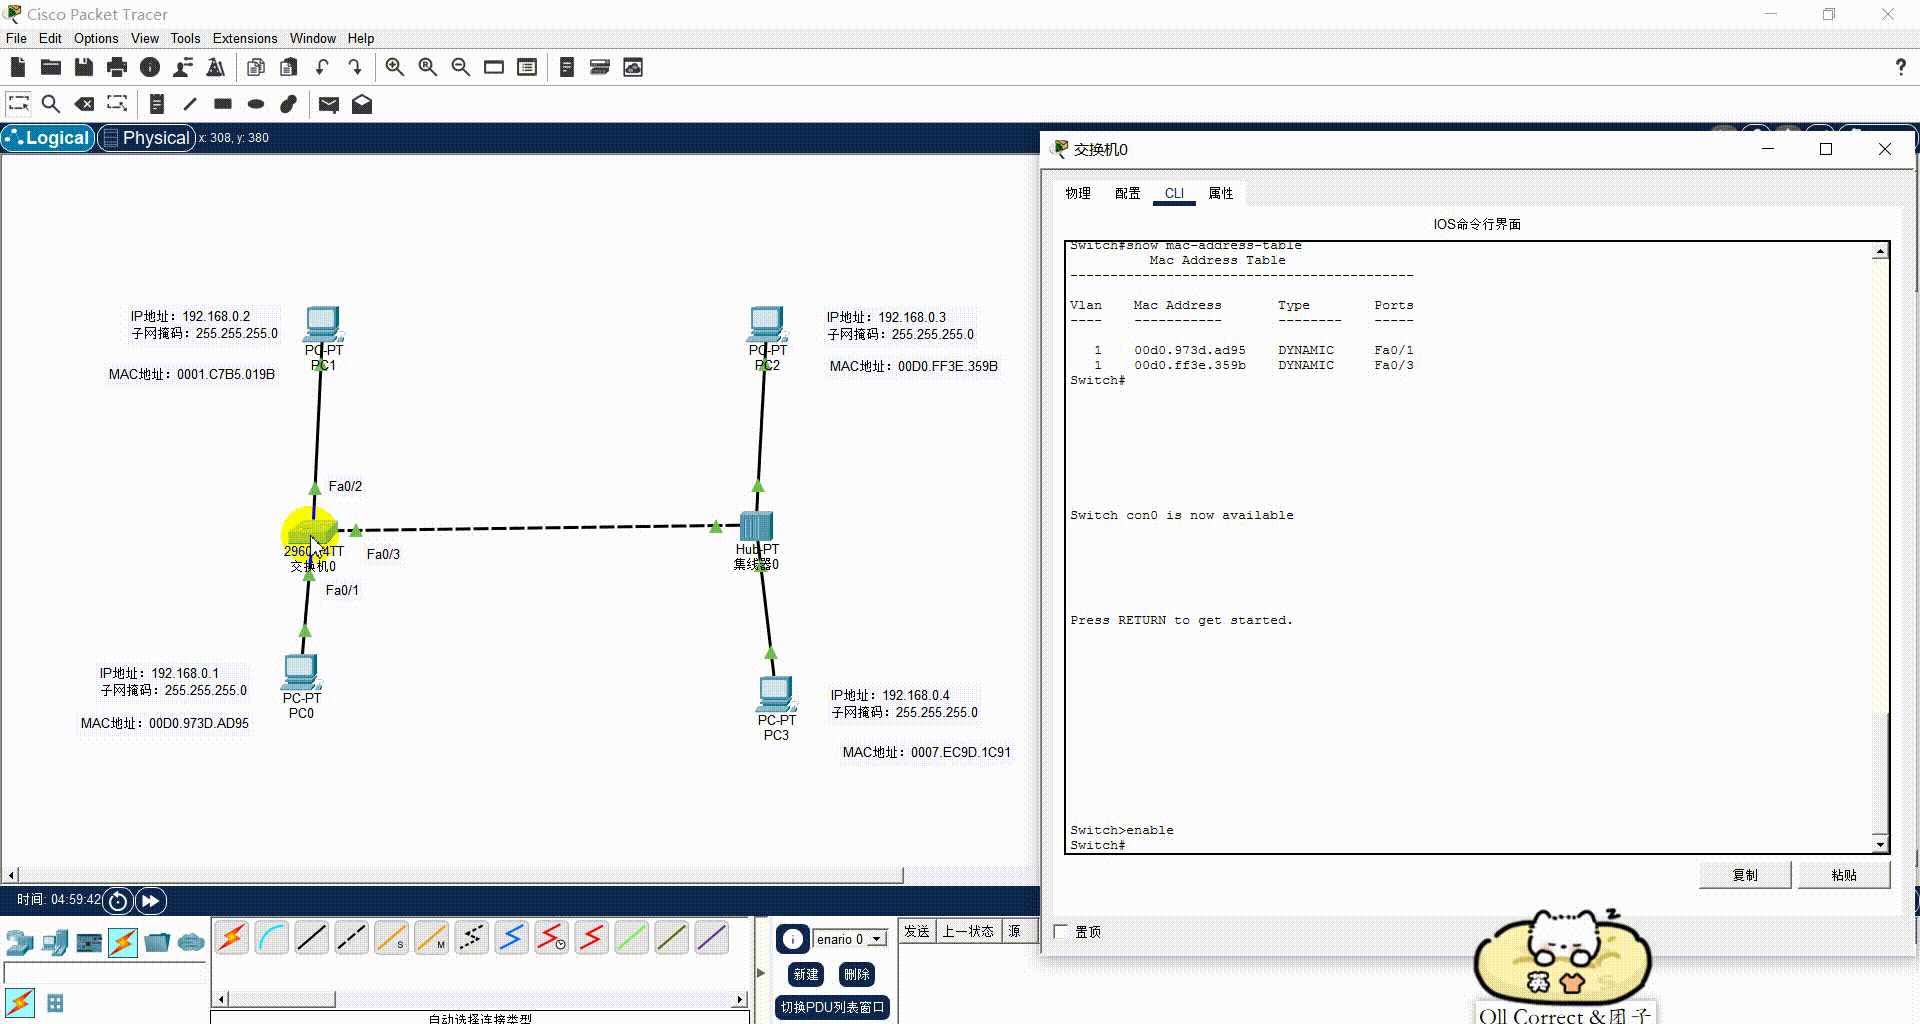Select the freeform draw tool
1920x1024 pixels.
289,103
